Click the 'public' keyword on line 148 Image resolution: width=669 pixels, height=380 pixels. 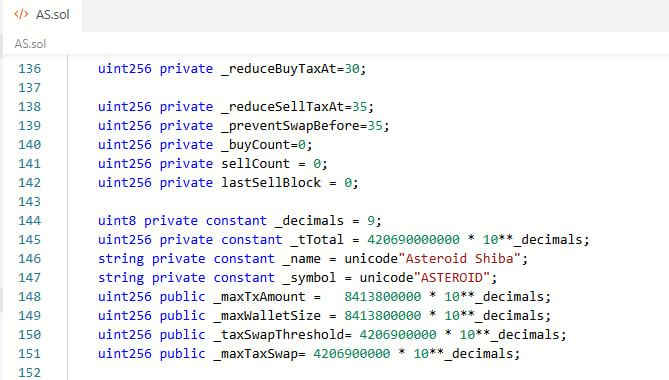point(183,297)
